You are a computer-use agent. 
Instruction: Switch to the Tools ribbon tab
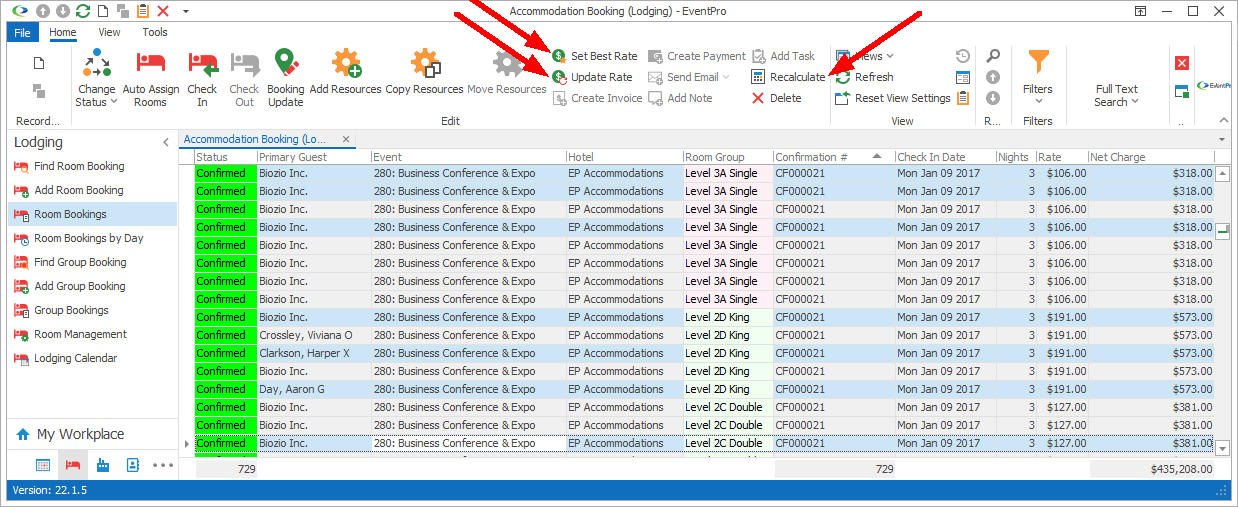[155, 33]
